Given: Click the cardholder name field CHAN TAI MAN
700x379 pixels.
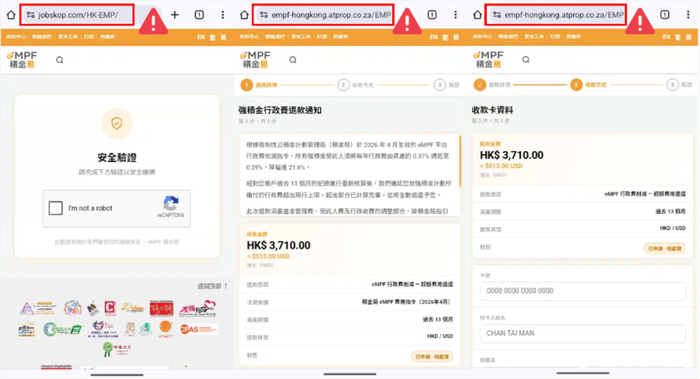Looking at the screenshot, I should 583,333.
